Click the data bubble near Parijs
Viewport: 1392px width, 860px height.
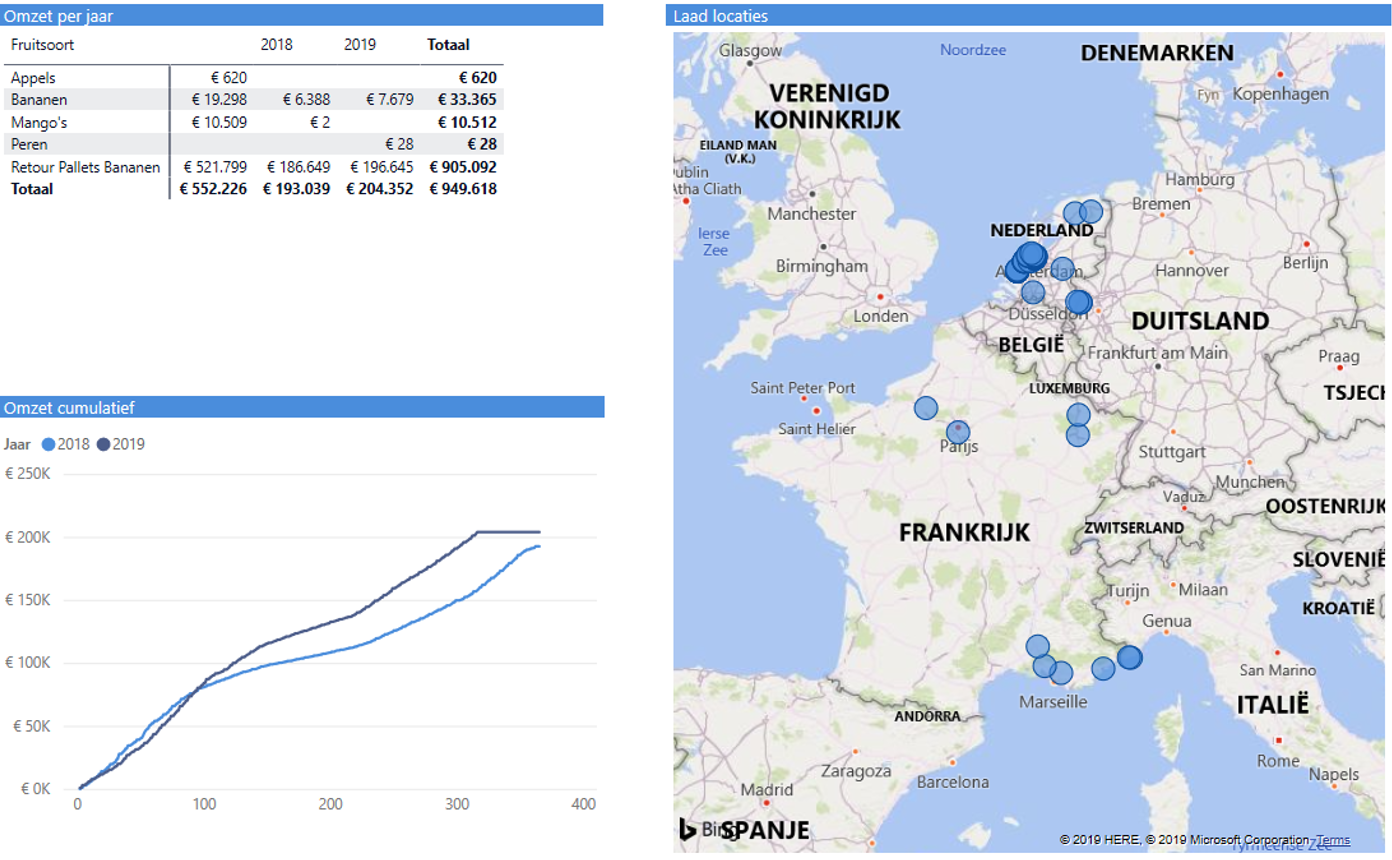[957, 431]
